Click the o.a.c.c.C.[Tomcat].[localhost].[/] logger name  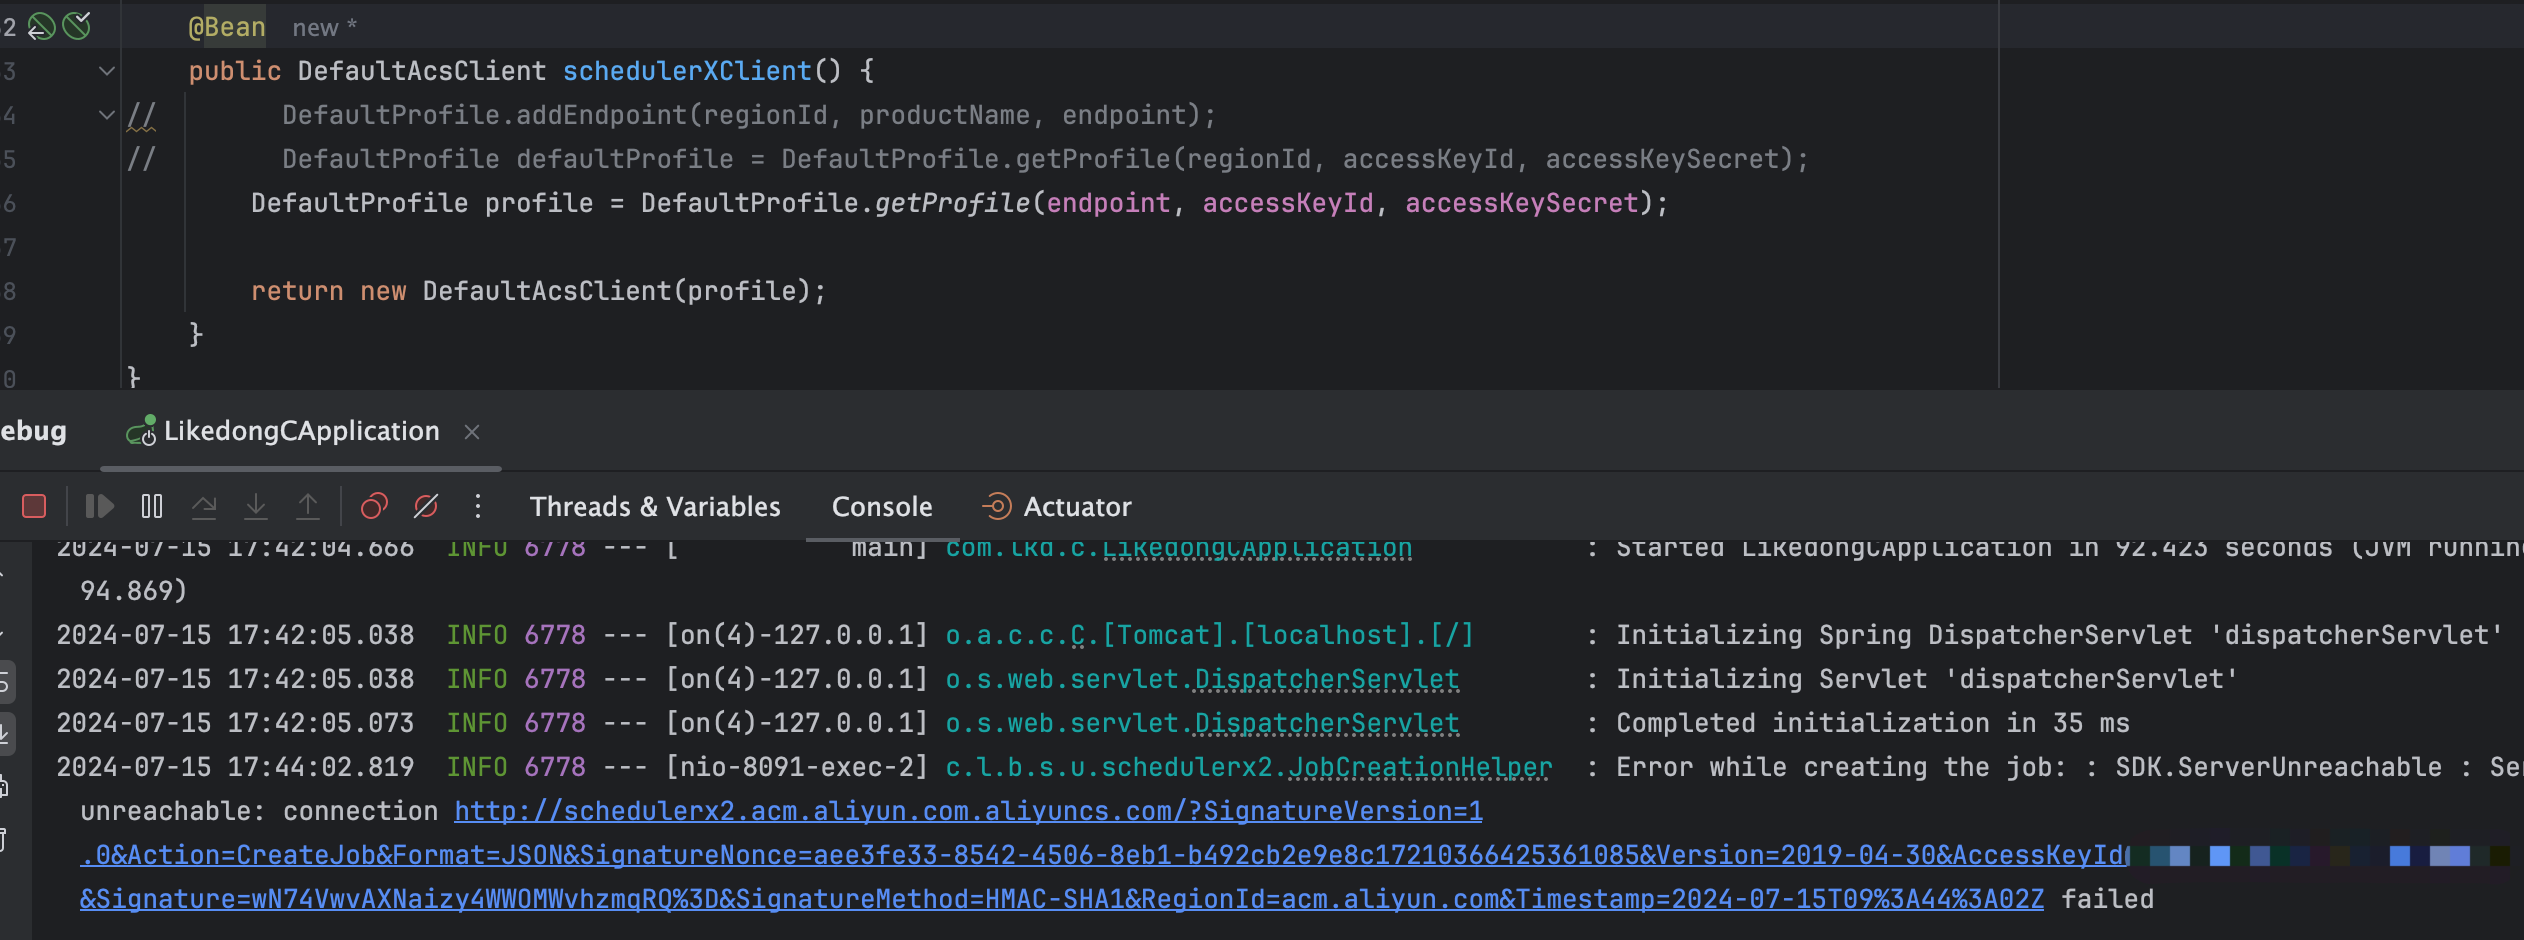pyautogui.click(x=1210, y=635)
